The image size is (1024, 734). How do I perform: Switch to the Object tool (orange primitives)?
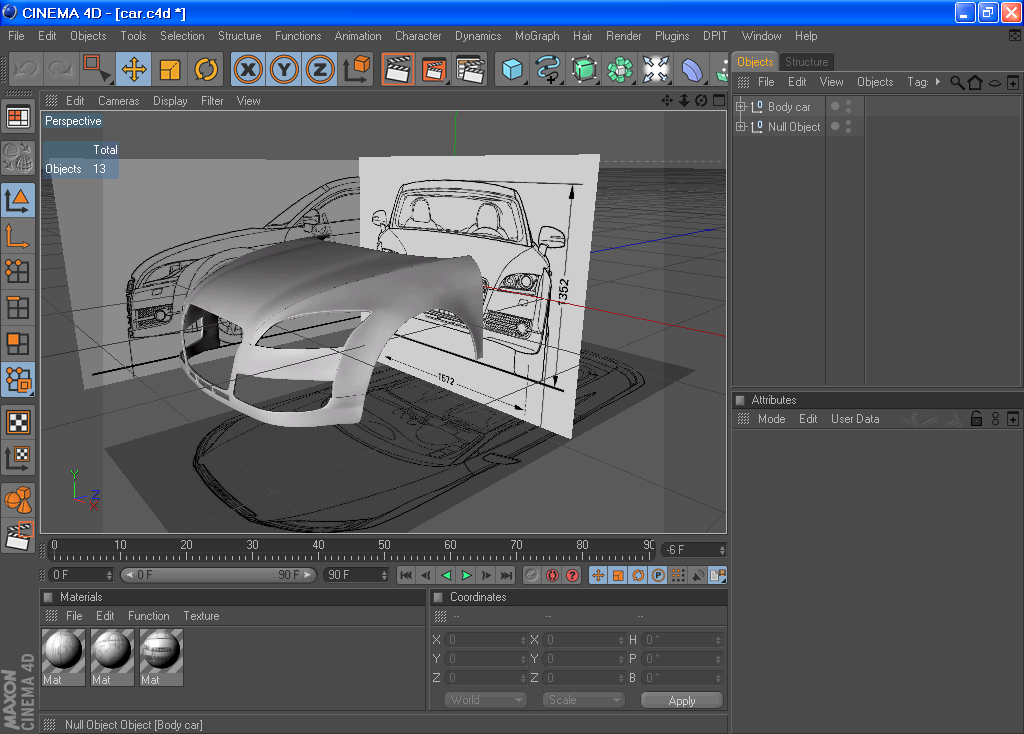point(18,501)
